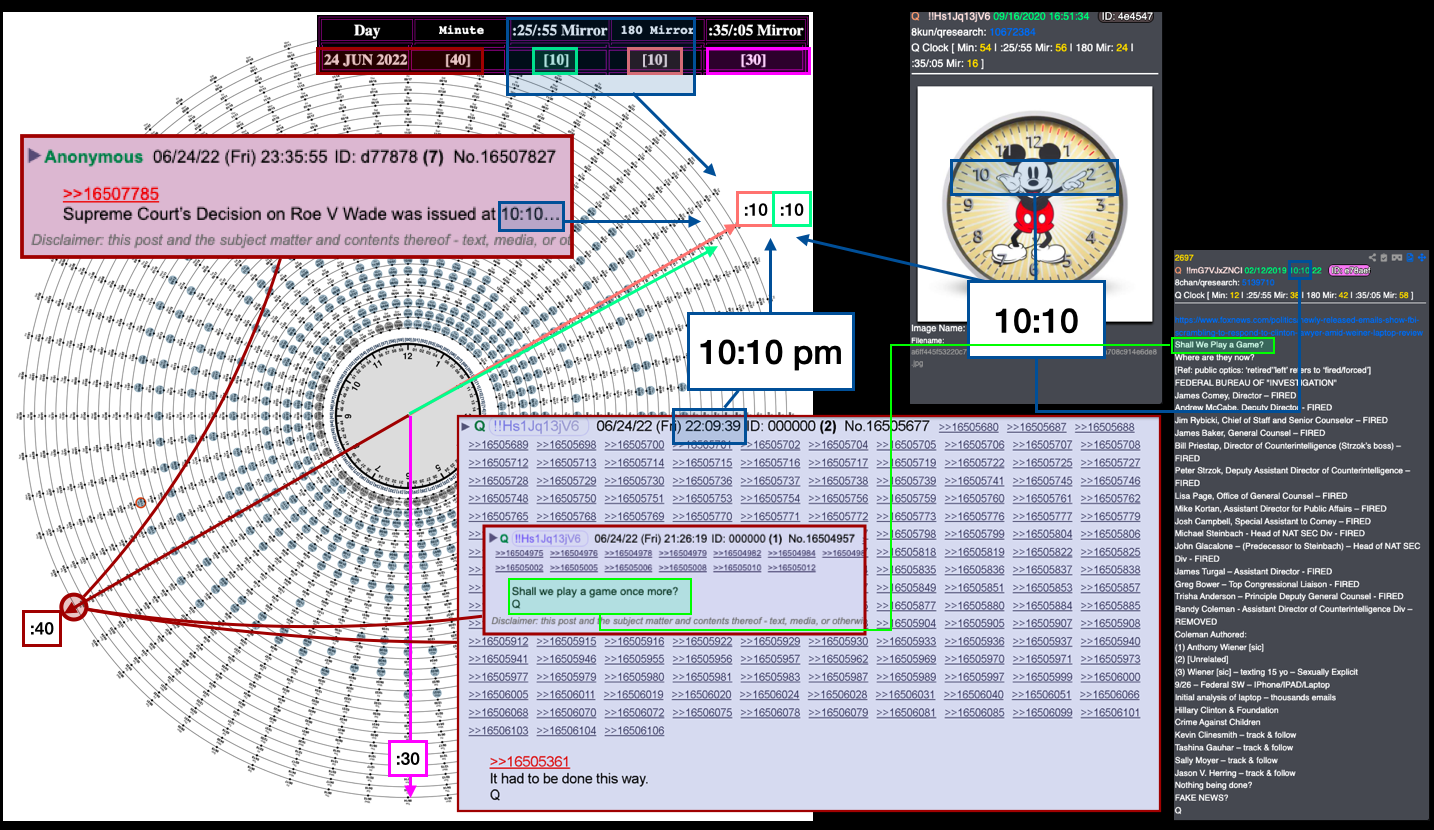The height and width of the screenshot is (830, 1434).
Task: Open the backlink >>16505728
Action: point(498,481)
